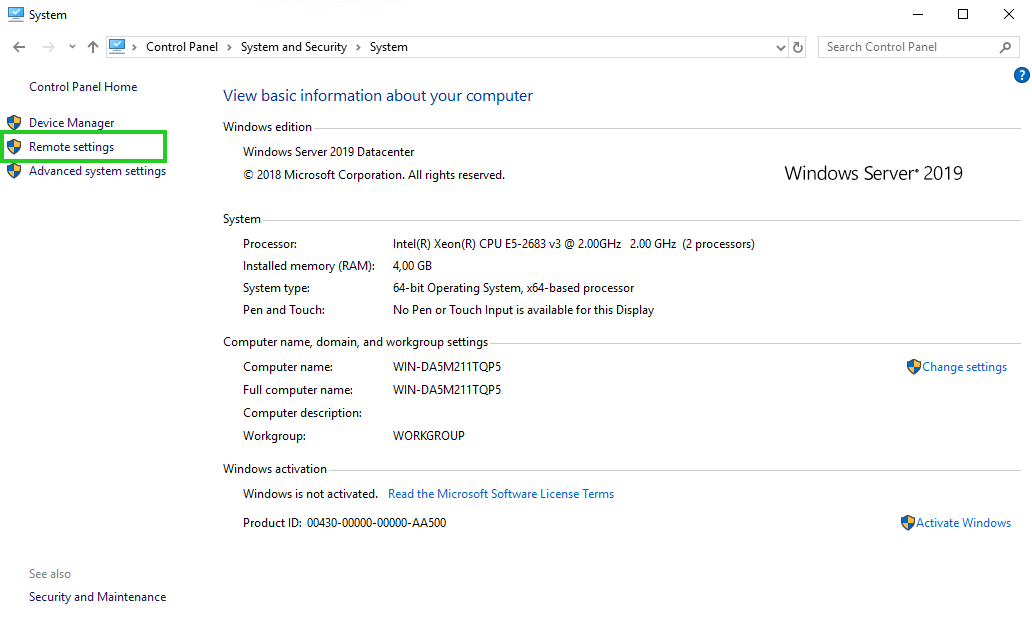Open Recent locations dropdown arrow
The image size is (1032, 624).
[x=72, y=47]
